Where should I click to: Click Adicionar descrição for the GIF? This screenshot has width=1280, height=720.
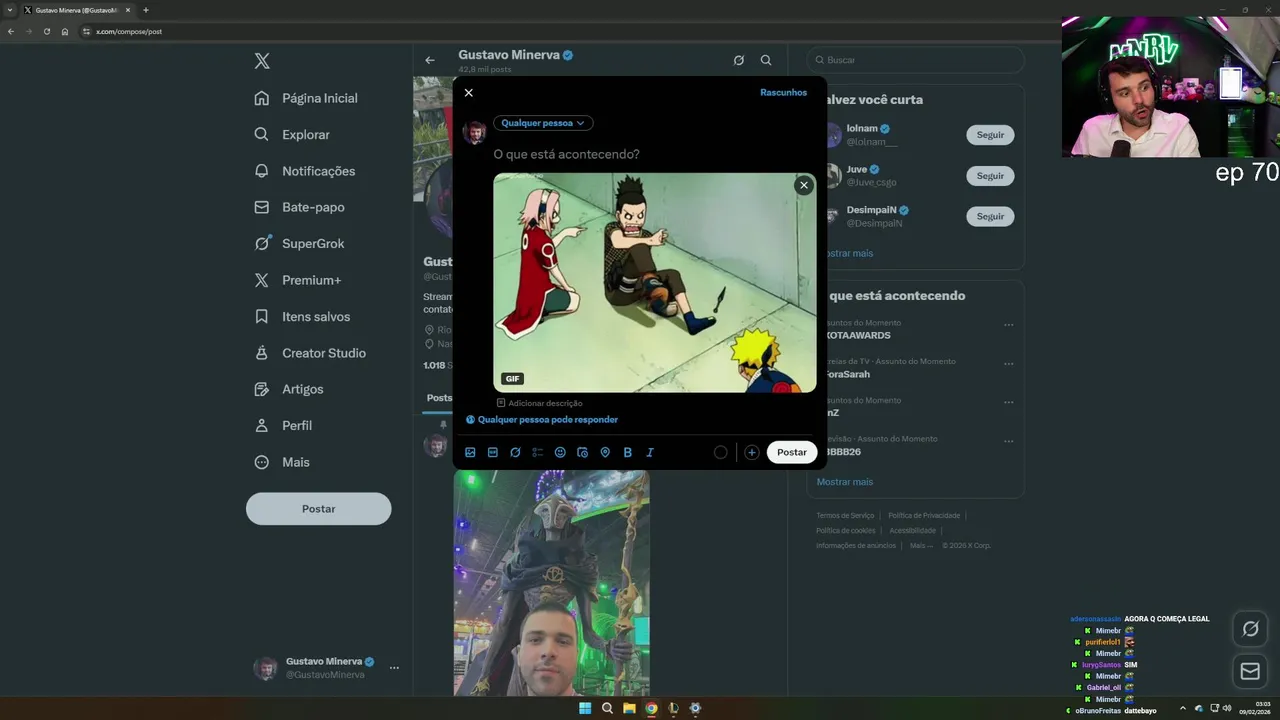tap(540, 403)
